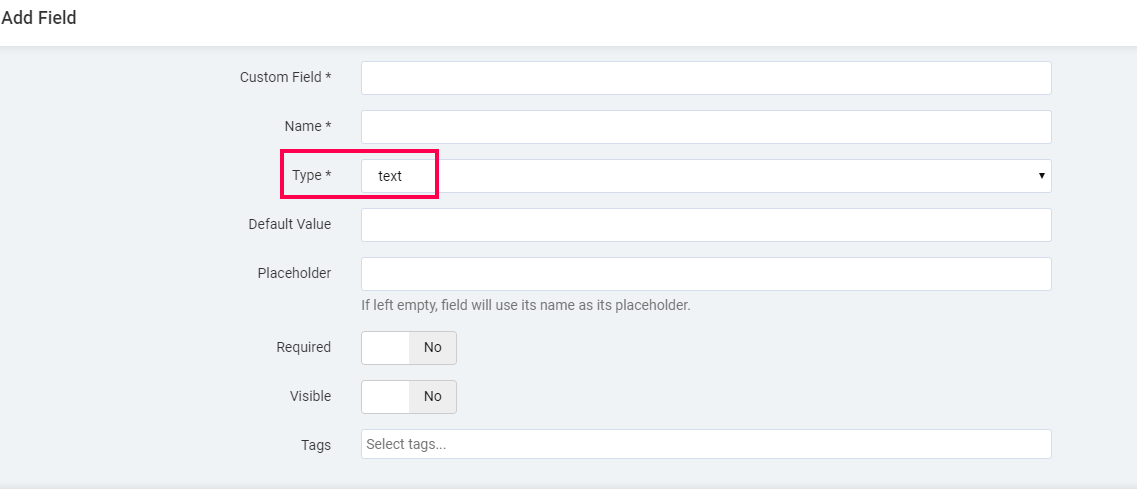Viewport: 1137px width, 496px height.
Task: Toggle the Visible switch
Action: 409,397
